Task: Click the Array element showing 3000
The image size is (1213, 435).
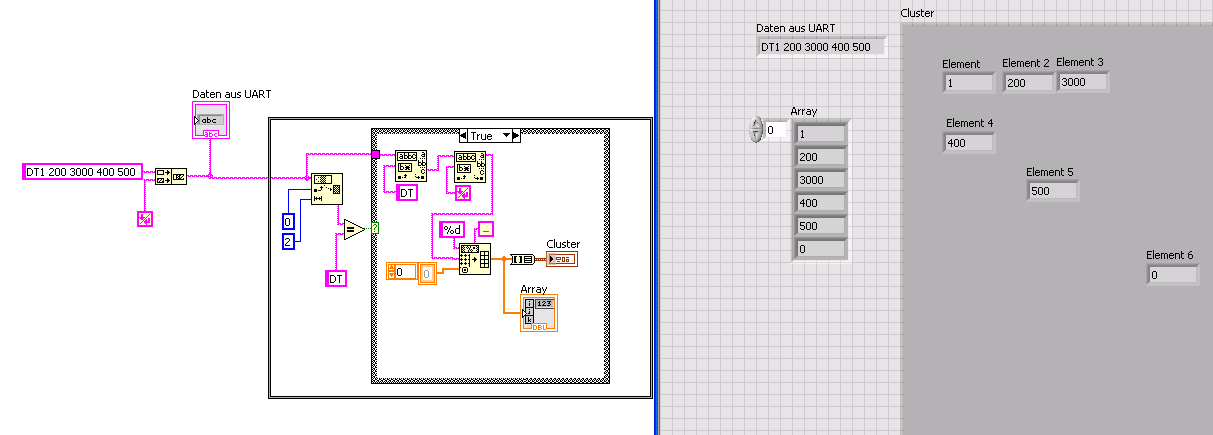Action: click(x=821, y=179)
